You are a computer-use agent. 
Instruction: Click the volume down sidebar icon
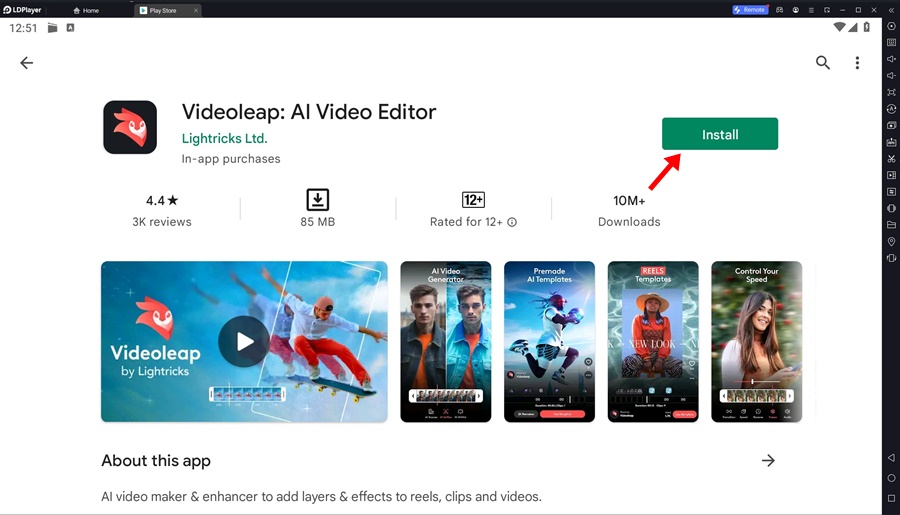[891, 76]
